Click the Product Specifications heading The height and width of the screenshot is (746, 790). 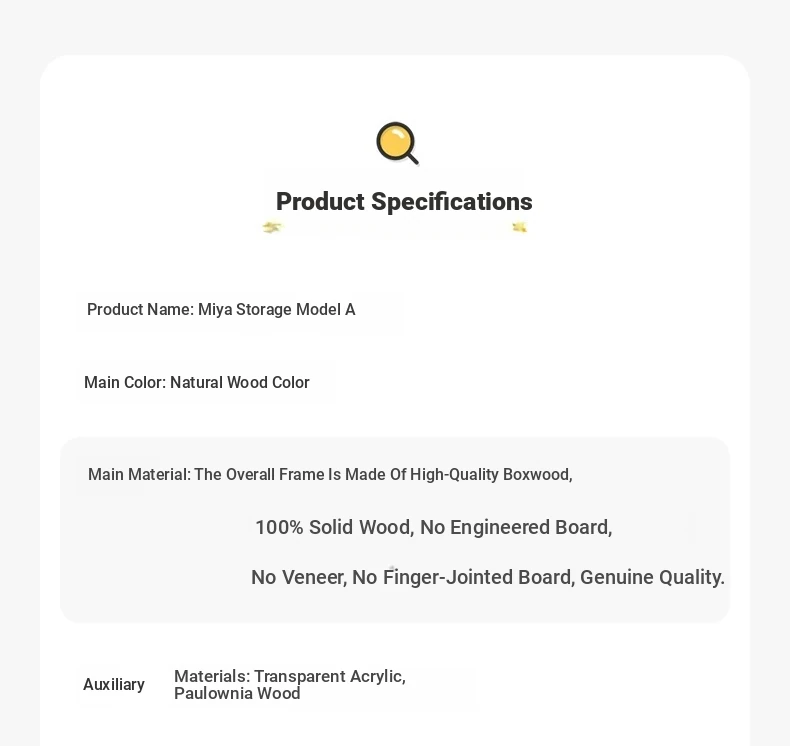pos(404,201)
